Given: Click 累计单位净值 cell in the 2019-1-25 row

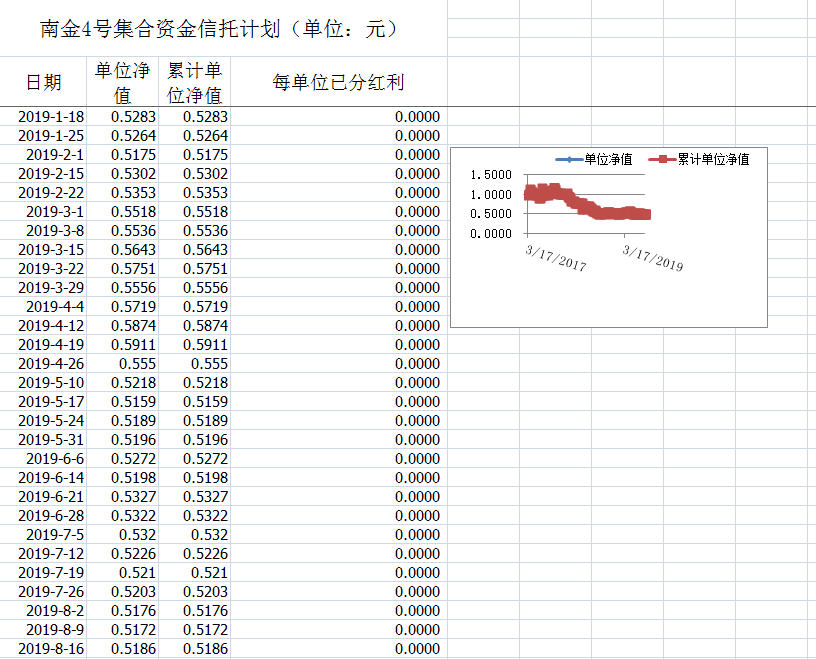Looking at the screenshot, I should coord(194,135).
